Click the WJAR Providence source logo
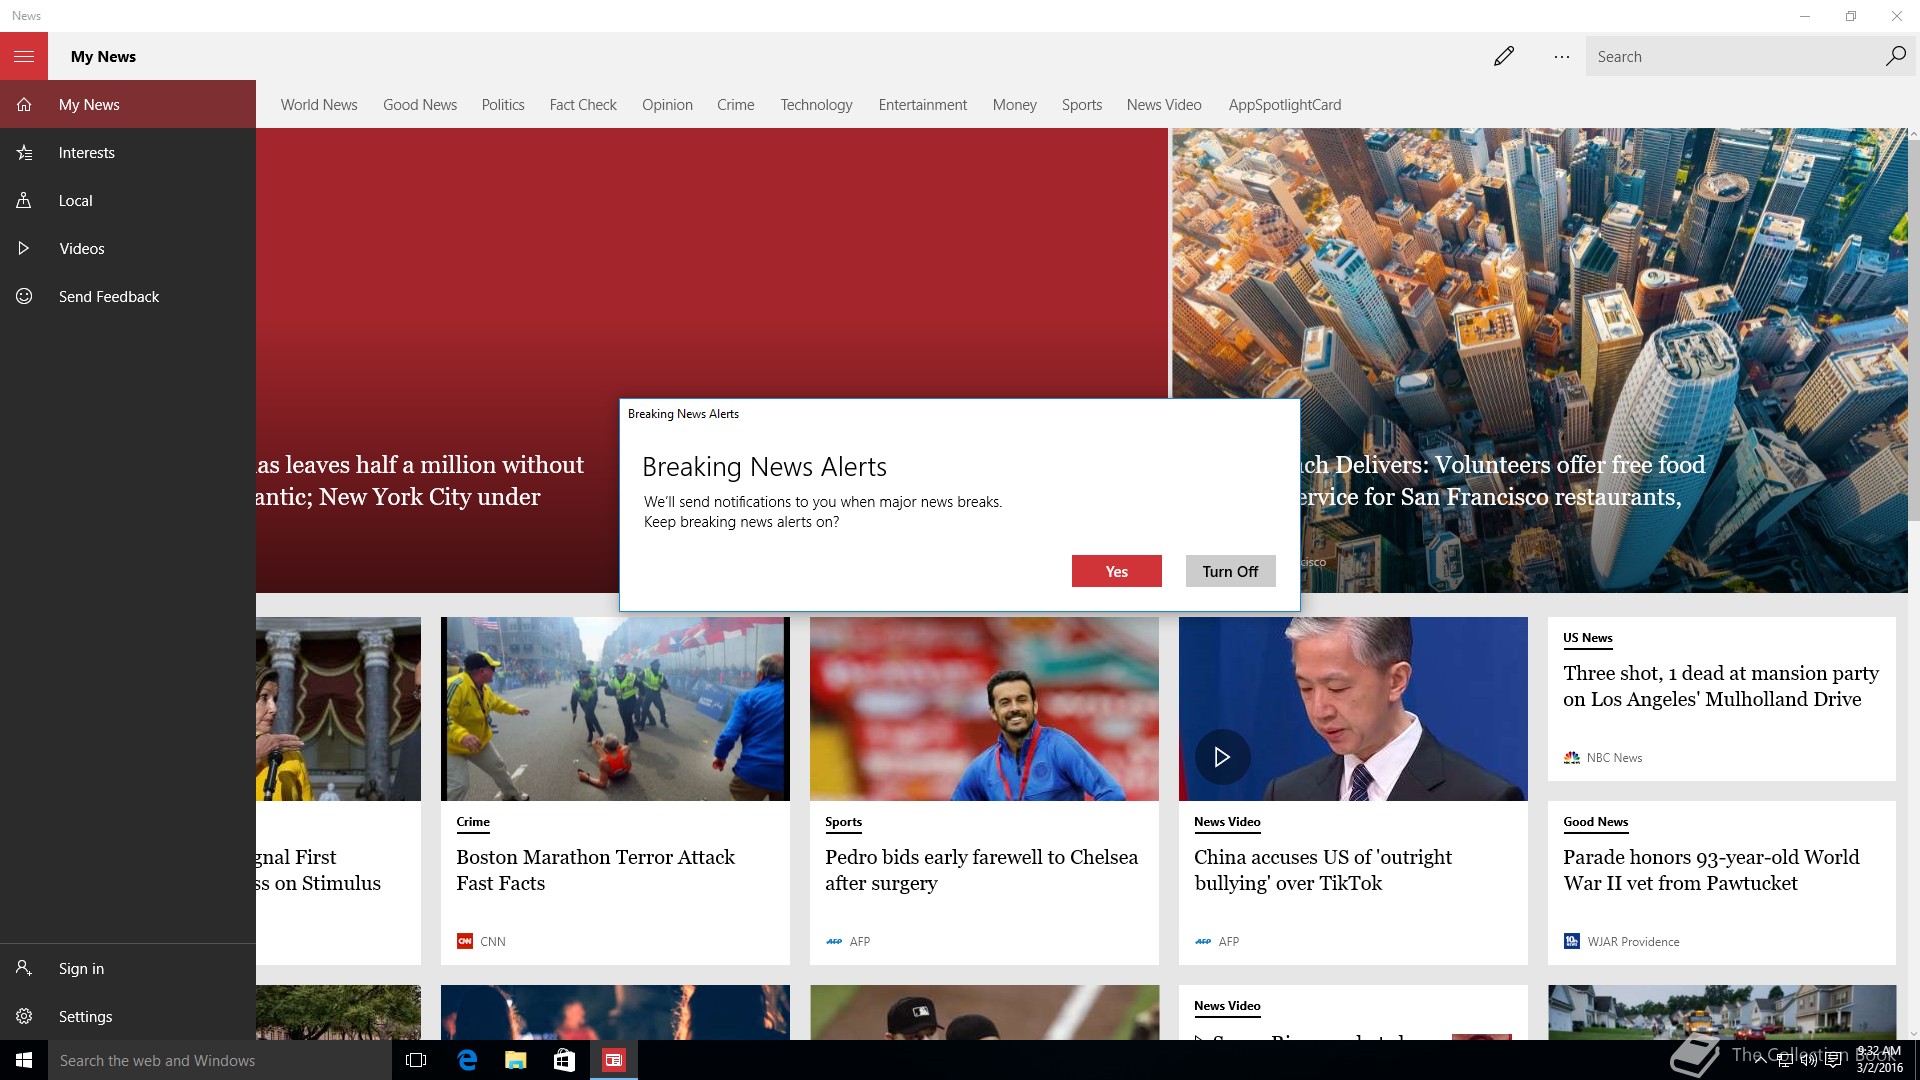Image resolution: width=1920 pixels, height=1080 pixels. 1571,941
